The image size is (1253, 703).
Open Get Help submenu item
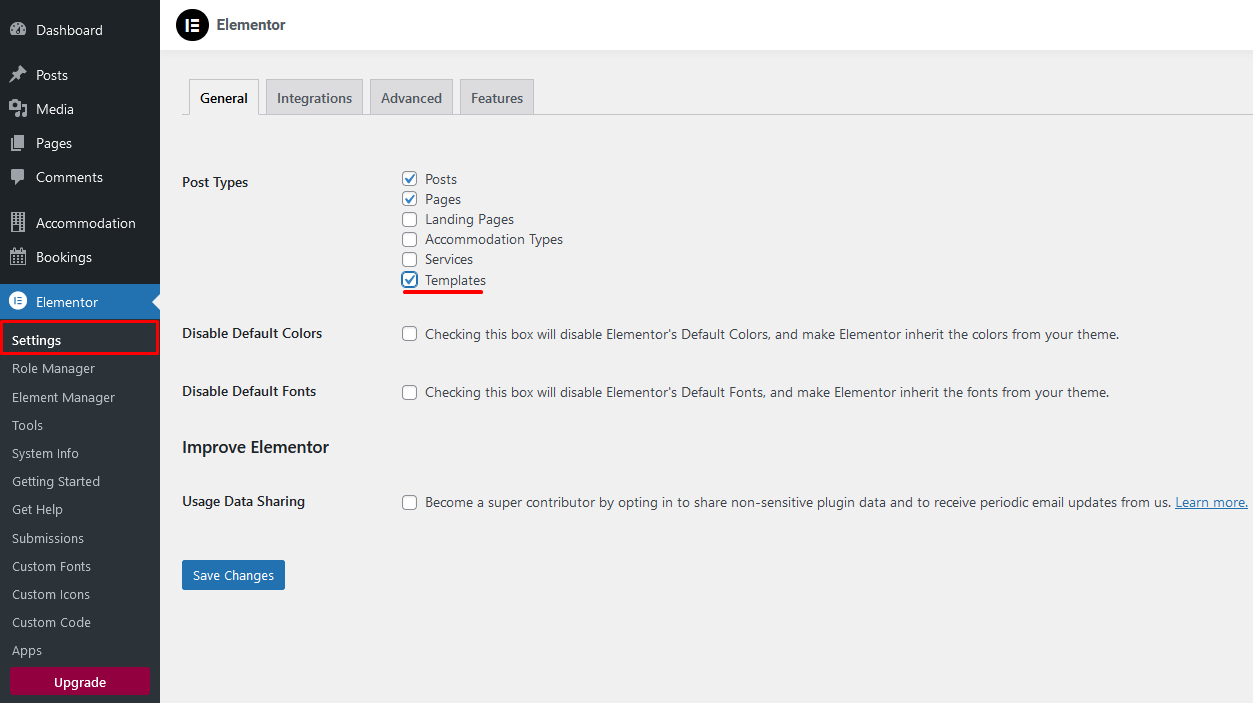[x=80, y=509]
